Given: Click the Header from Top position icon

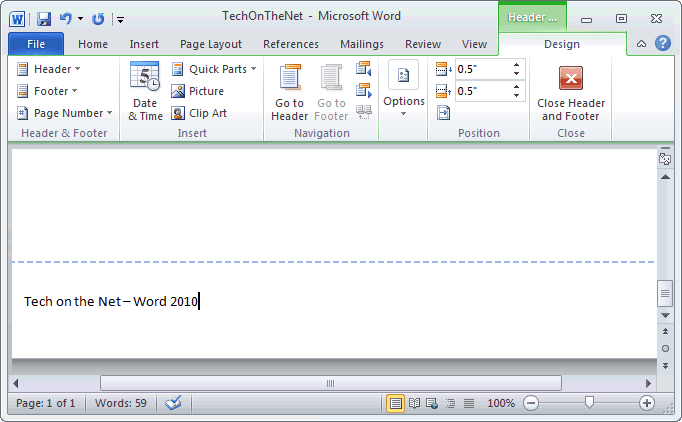Looking at the screenshot, I should pos(444,69).
